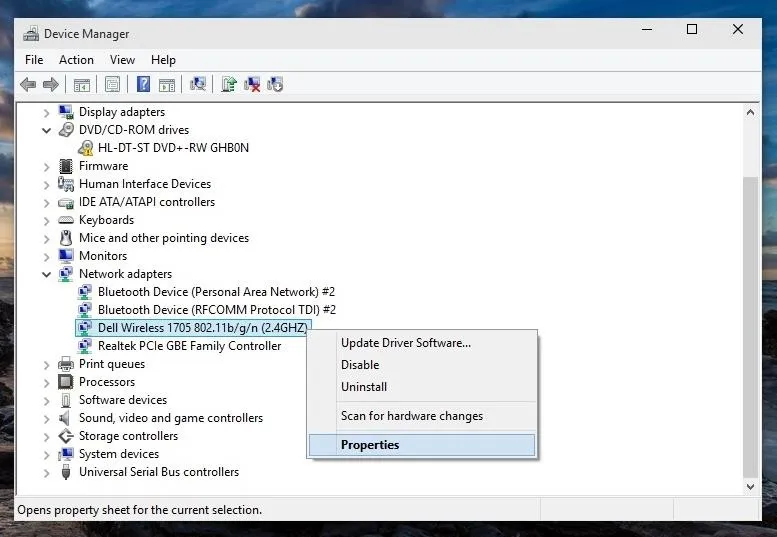Click the Properties sheet toolbar icon
Image resolution: width=777 pixels, height=537 pixels.
pos(112,85)
